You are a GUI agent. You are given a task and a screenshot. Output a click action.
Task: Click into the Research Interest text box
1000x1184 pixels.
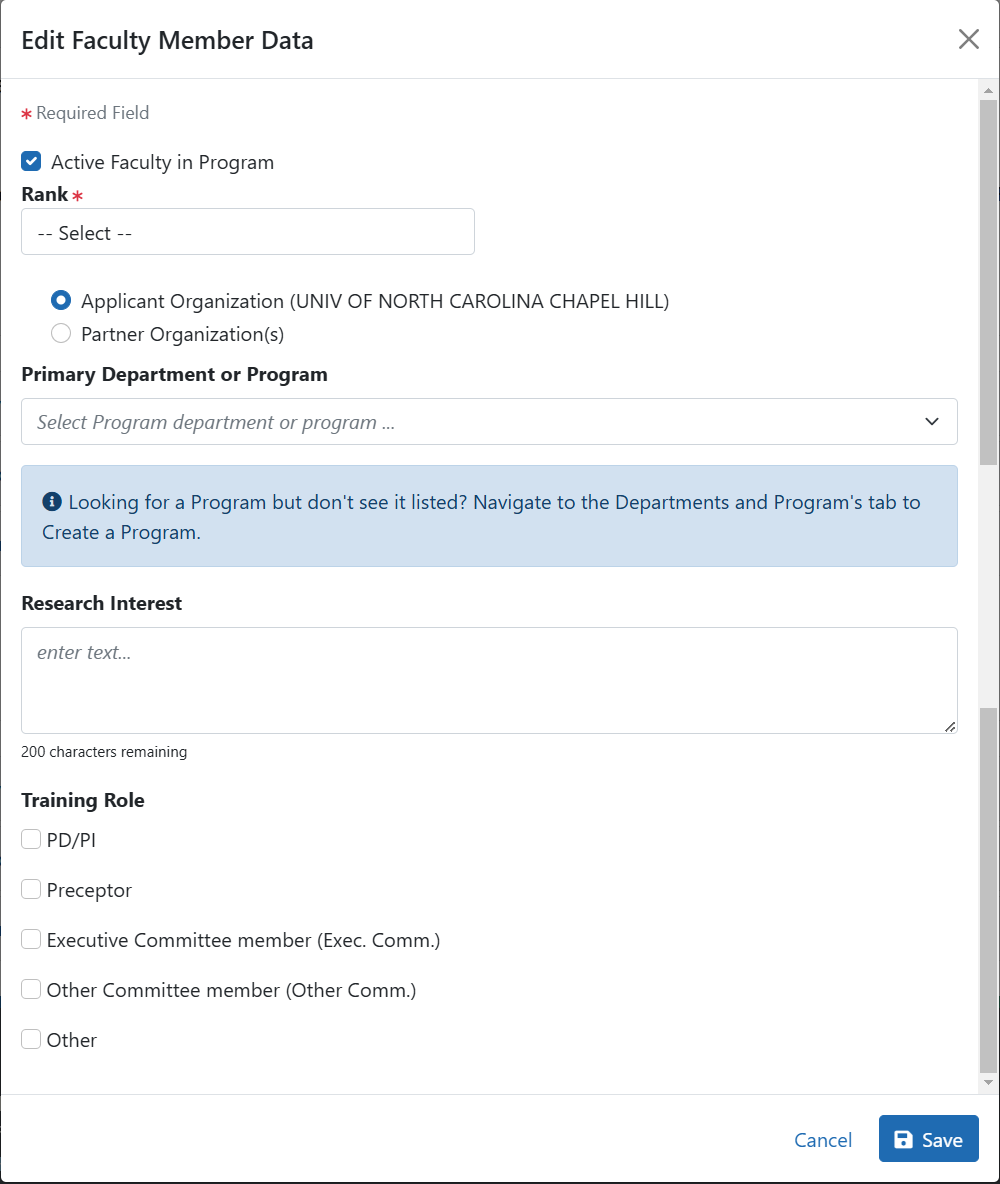click(489, 680)
